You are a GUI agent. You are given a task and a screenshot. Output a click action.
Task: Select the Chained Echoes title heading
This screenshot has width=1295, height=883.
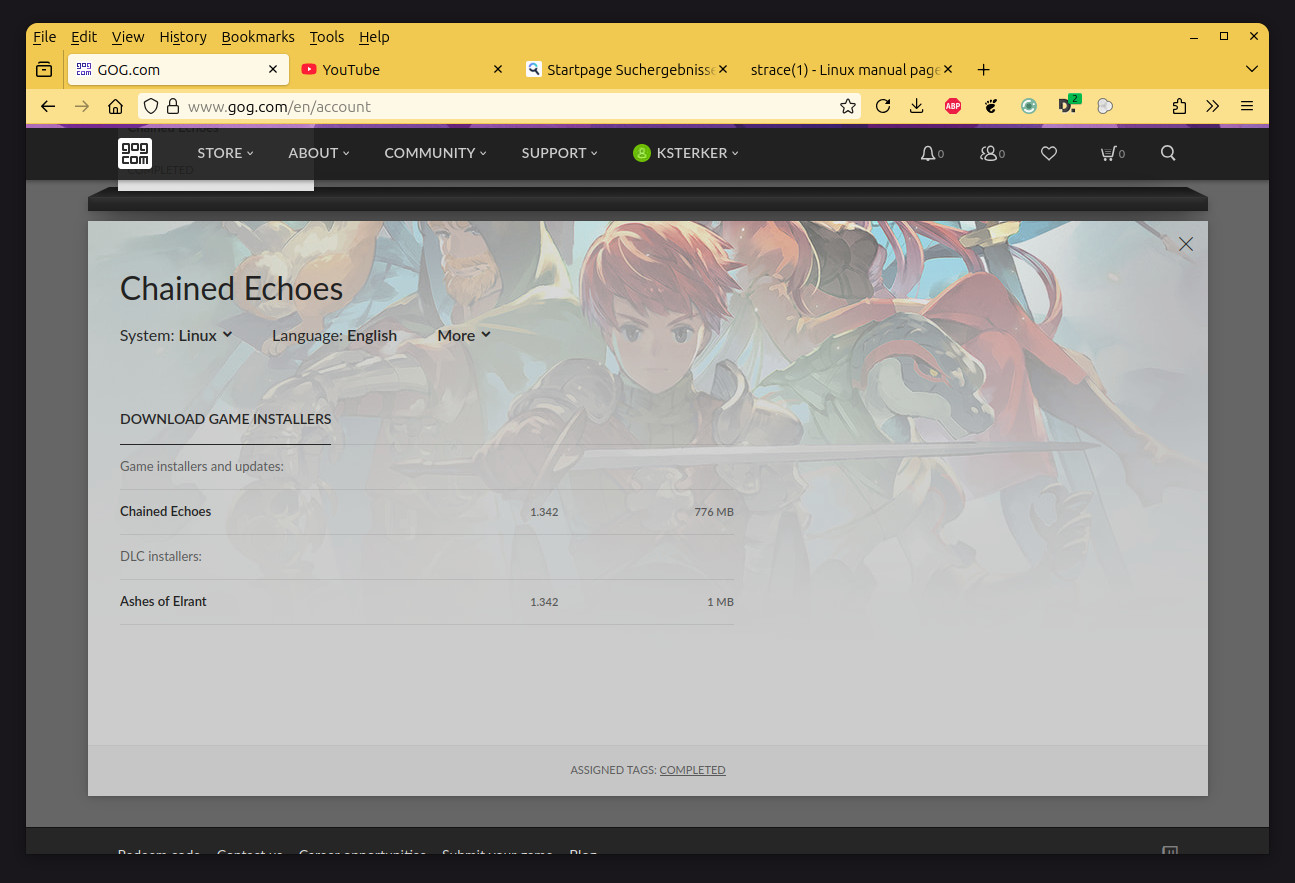click(x=231, y=289)
